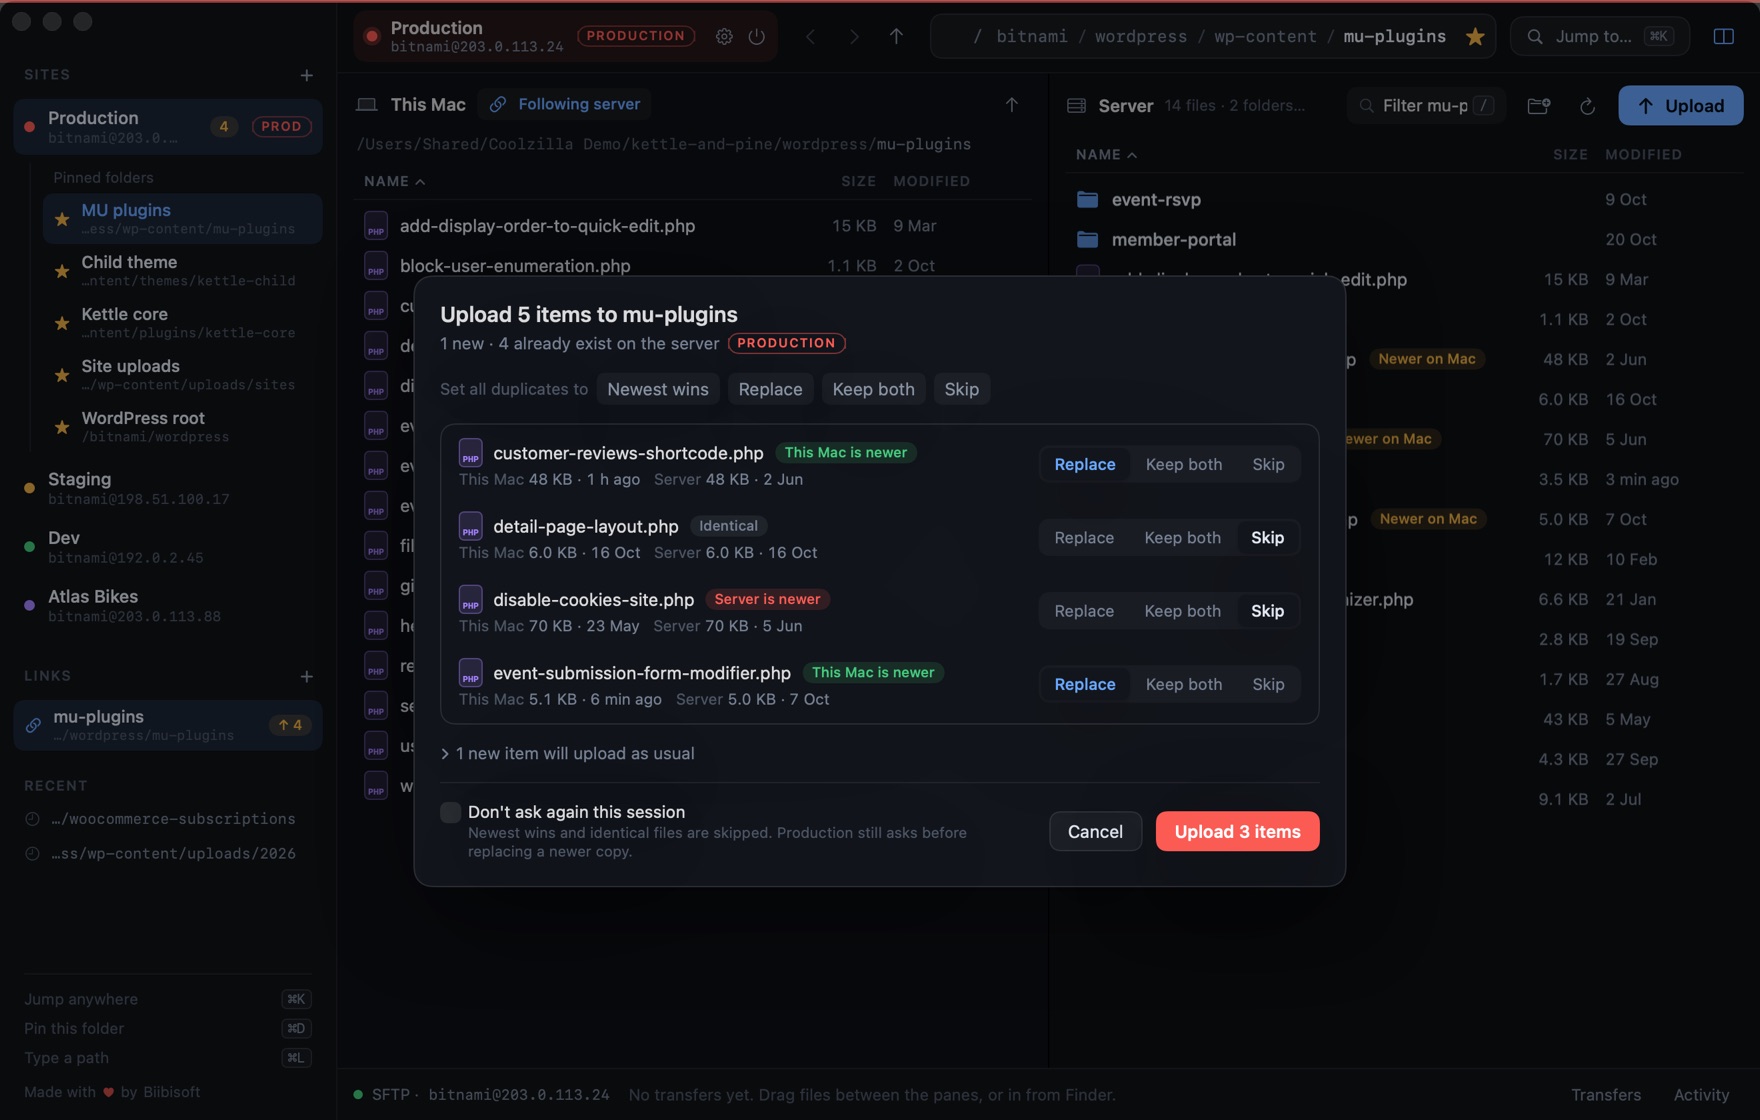Open Production connection settings gear
The image size is (1760, 1120).
click(x=724, y=36)
